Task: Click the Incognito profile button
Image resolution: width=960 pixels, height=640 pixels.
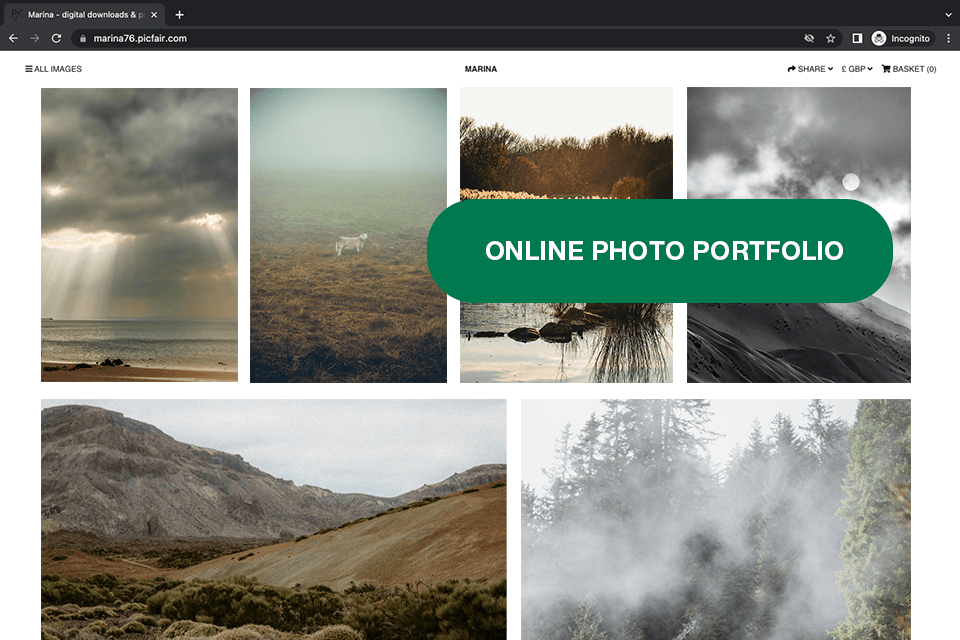Action: coord(902,38)
